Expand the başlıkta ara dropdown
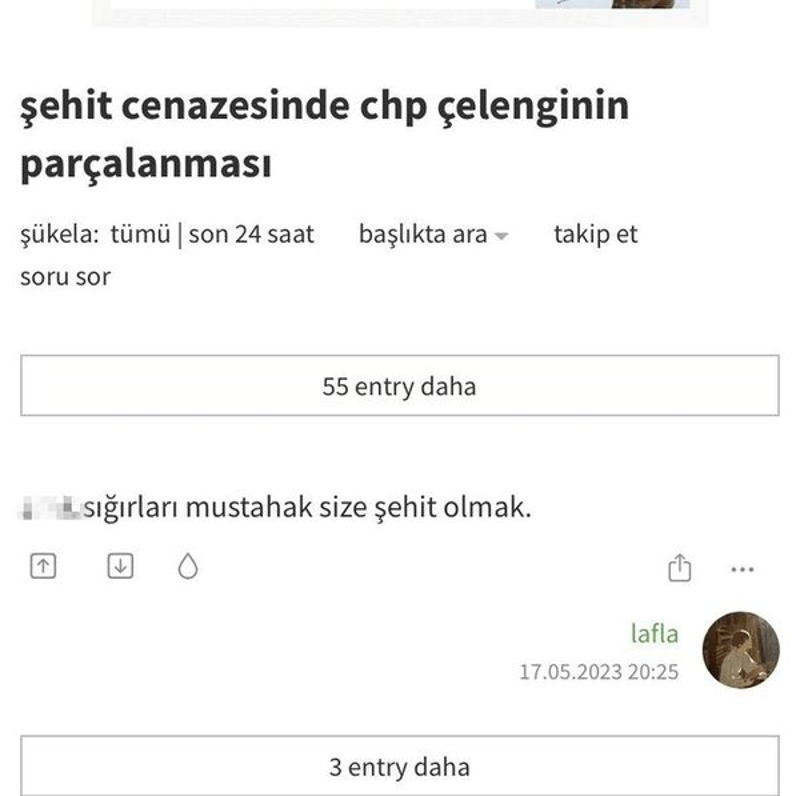The image size is (800, 796). [503, 237]
